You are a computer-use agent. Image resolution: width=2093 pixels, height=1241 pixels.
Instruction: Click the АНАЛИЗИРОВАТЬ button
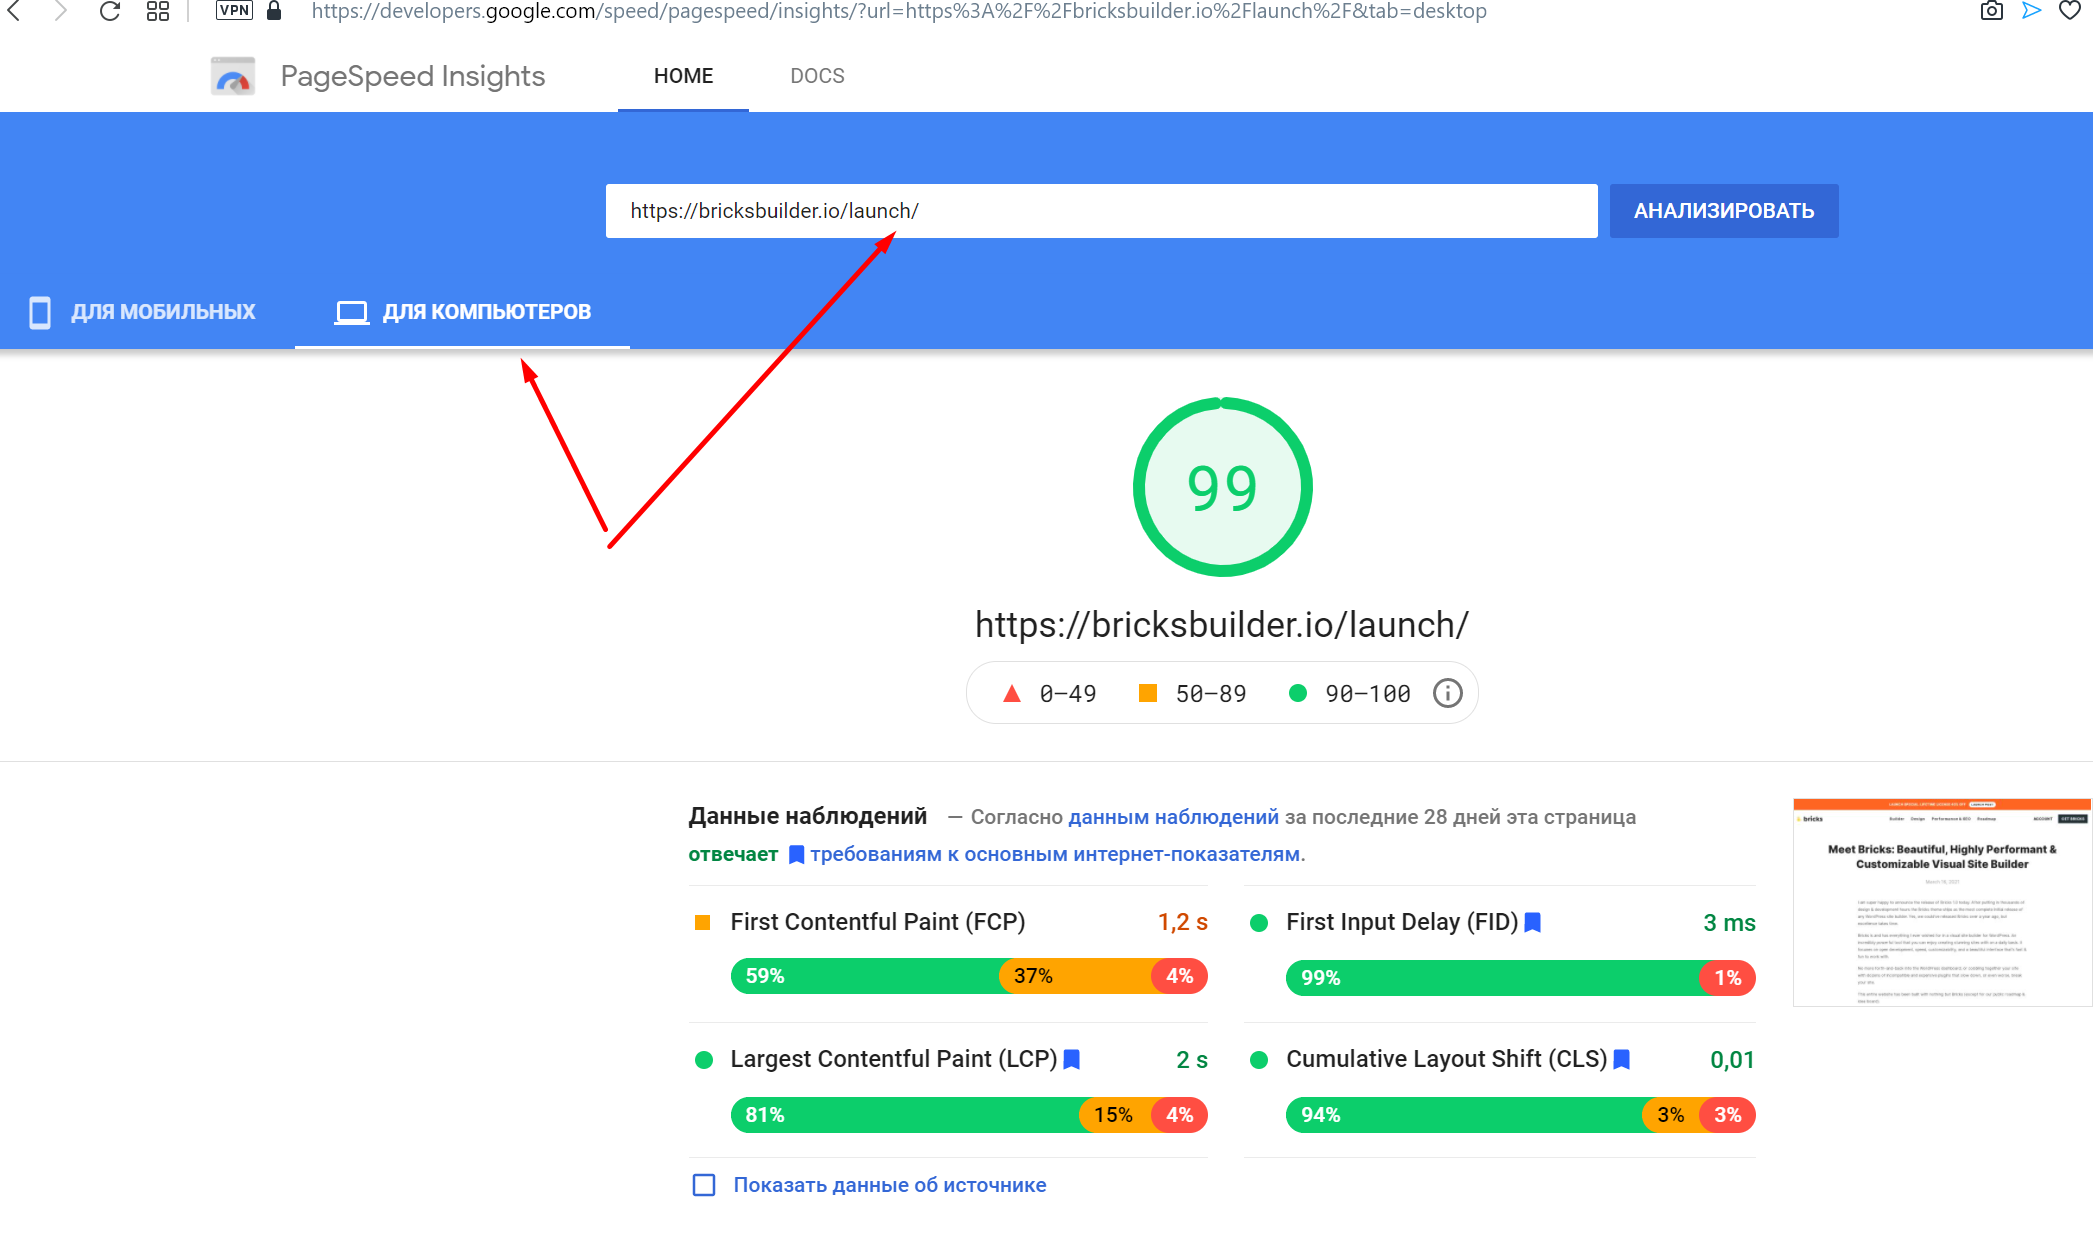point(1724,211)
